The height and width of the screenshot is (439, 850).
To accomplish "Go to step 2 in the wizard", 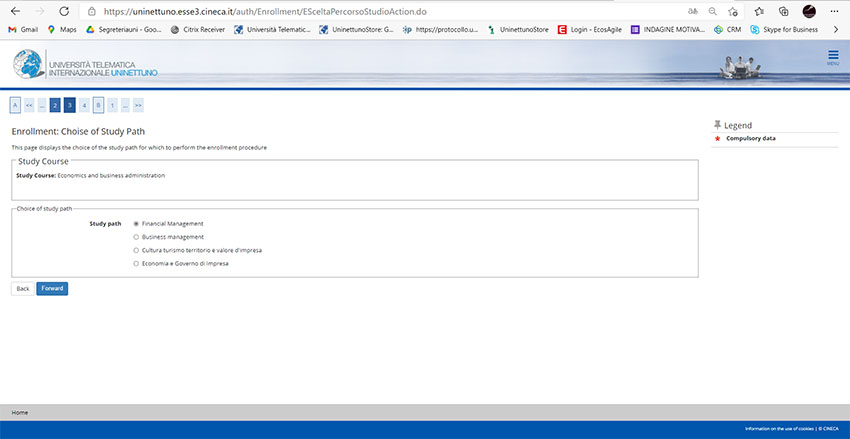I will [56, 104].
